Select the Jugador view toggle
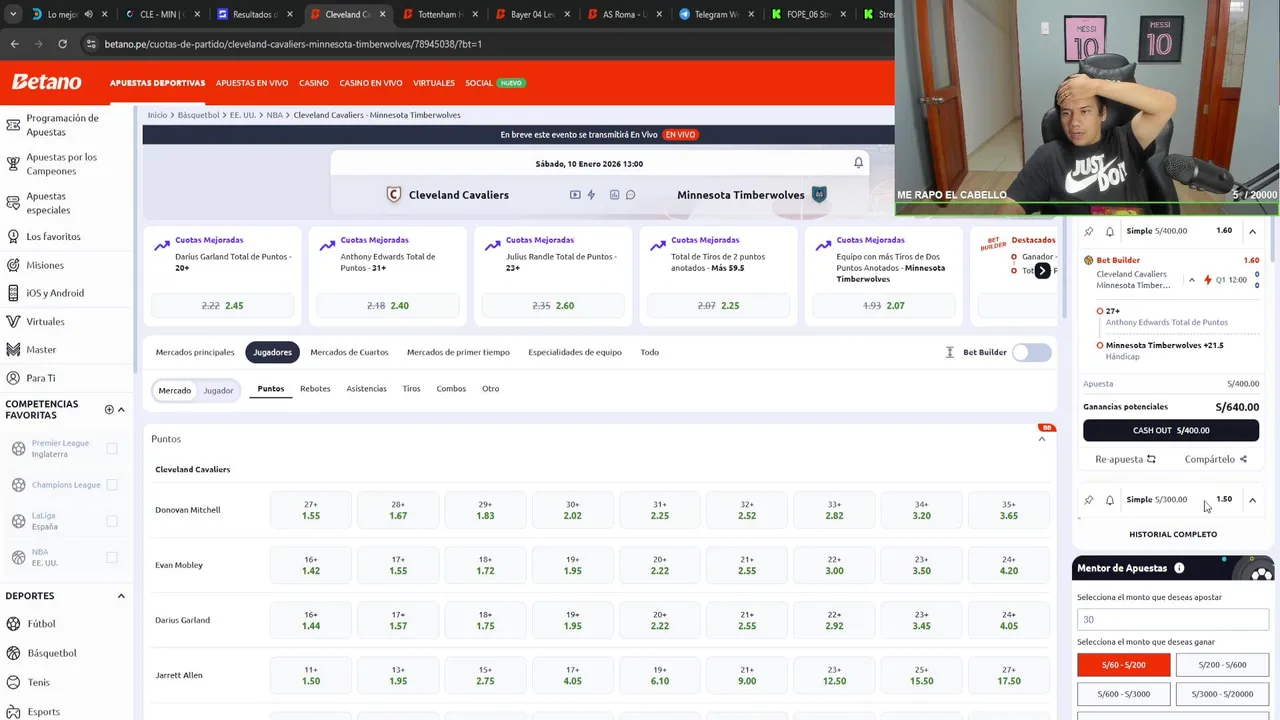The height and width of the screenshot is (720, 1280). coord(218,390)
